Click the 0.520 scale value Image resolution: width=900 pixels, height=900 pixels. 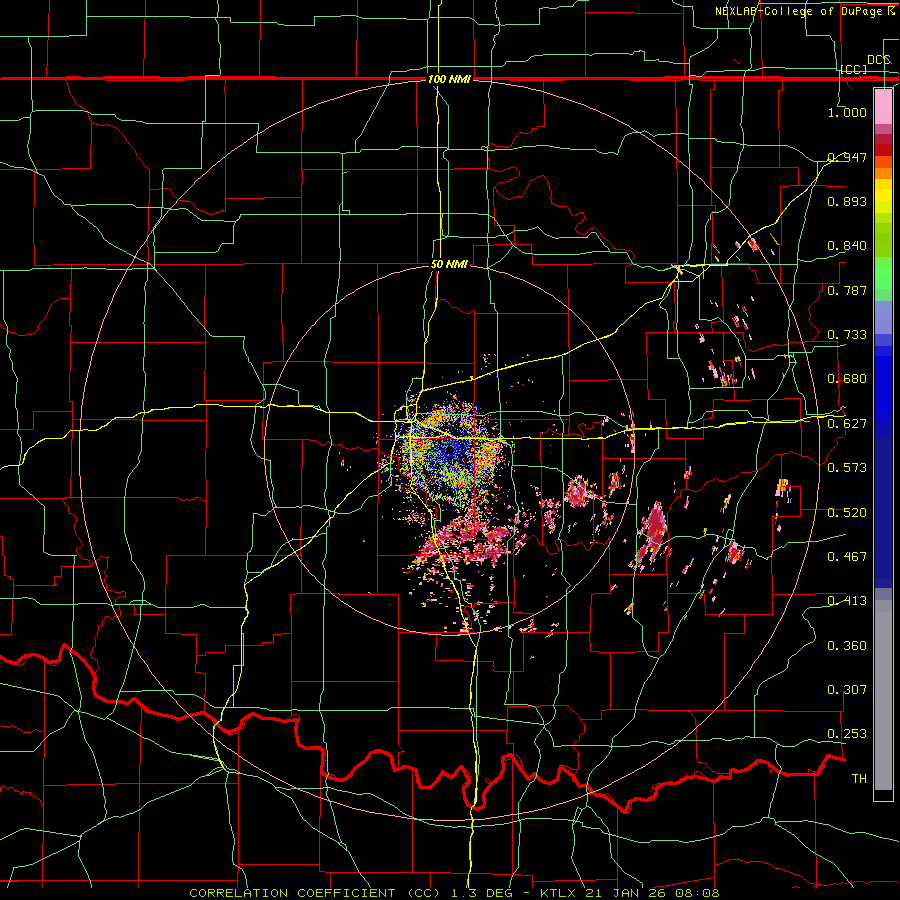click(x=847, y=512)
